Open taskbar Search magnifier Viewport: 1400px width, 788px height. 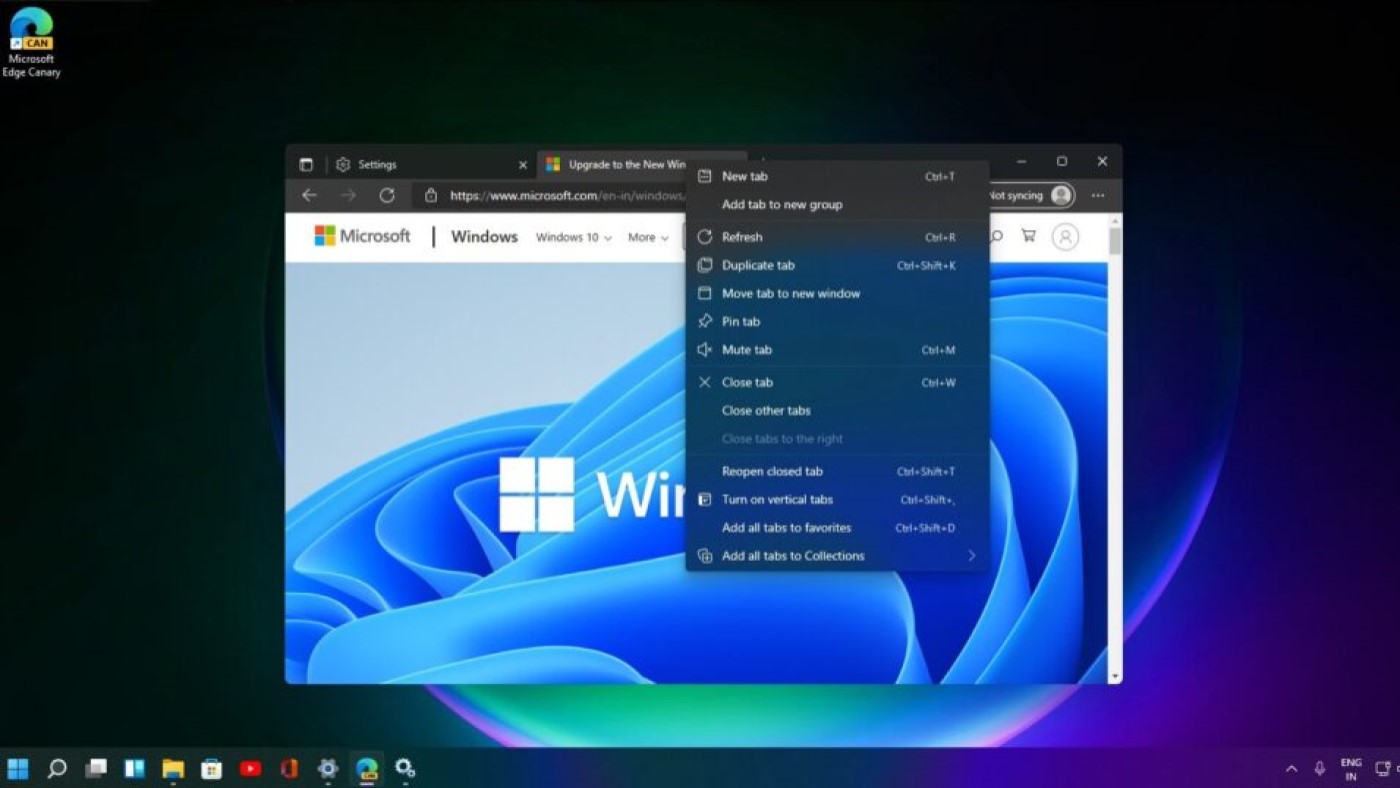pyautogui.click(x=57, y=768)
